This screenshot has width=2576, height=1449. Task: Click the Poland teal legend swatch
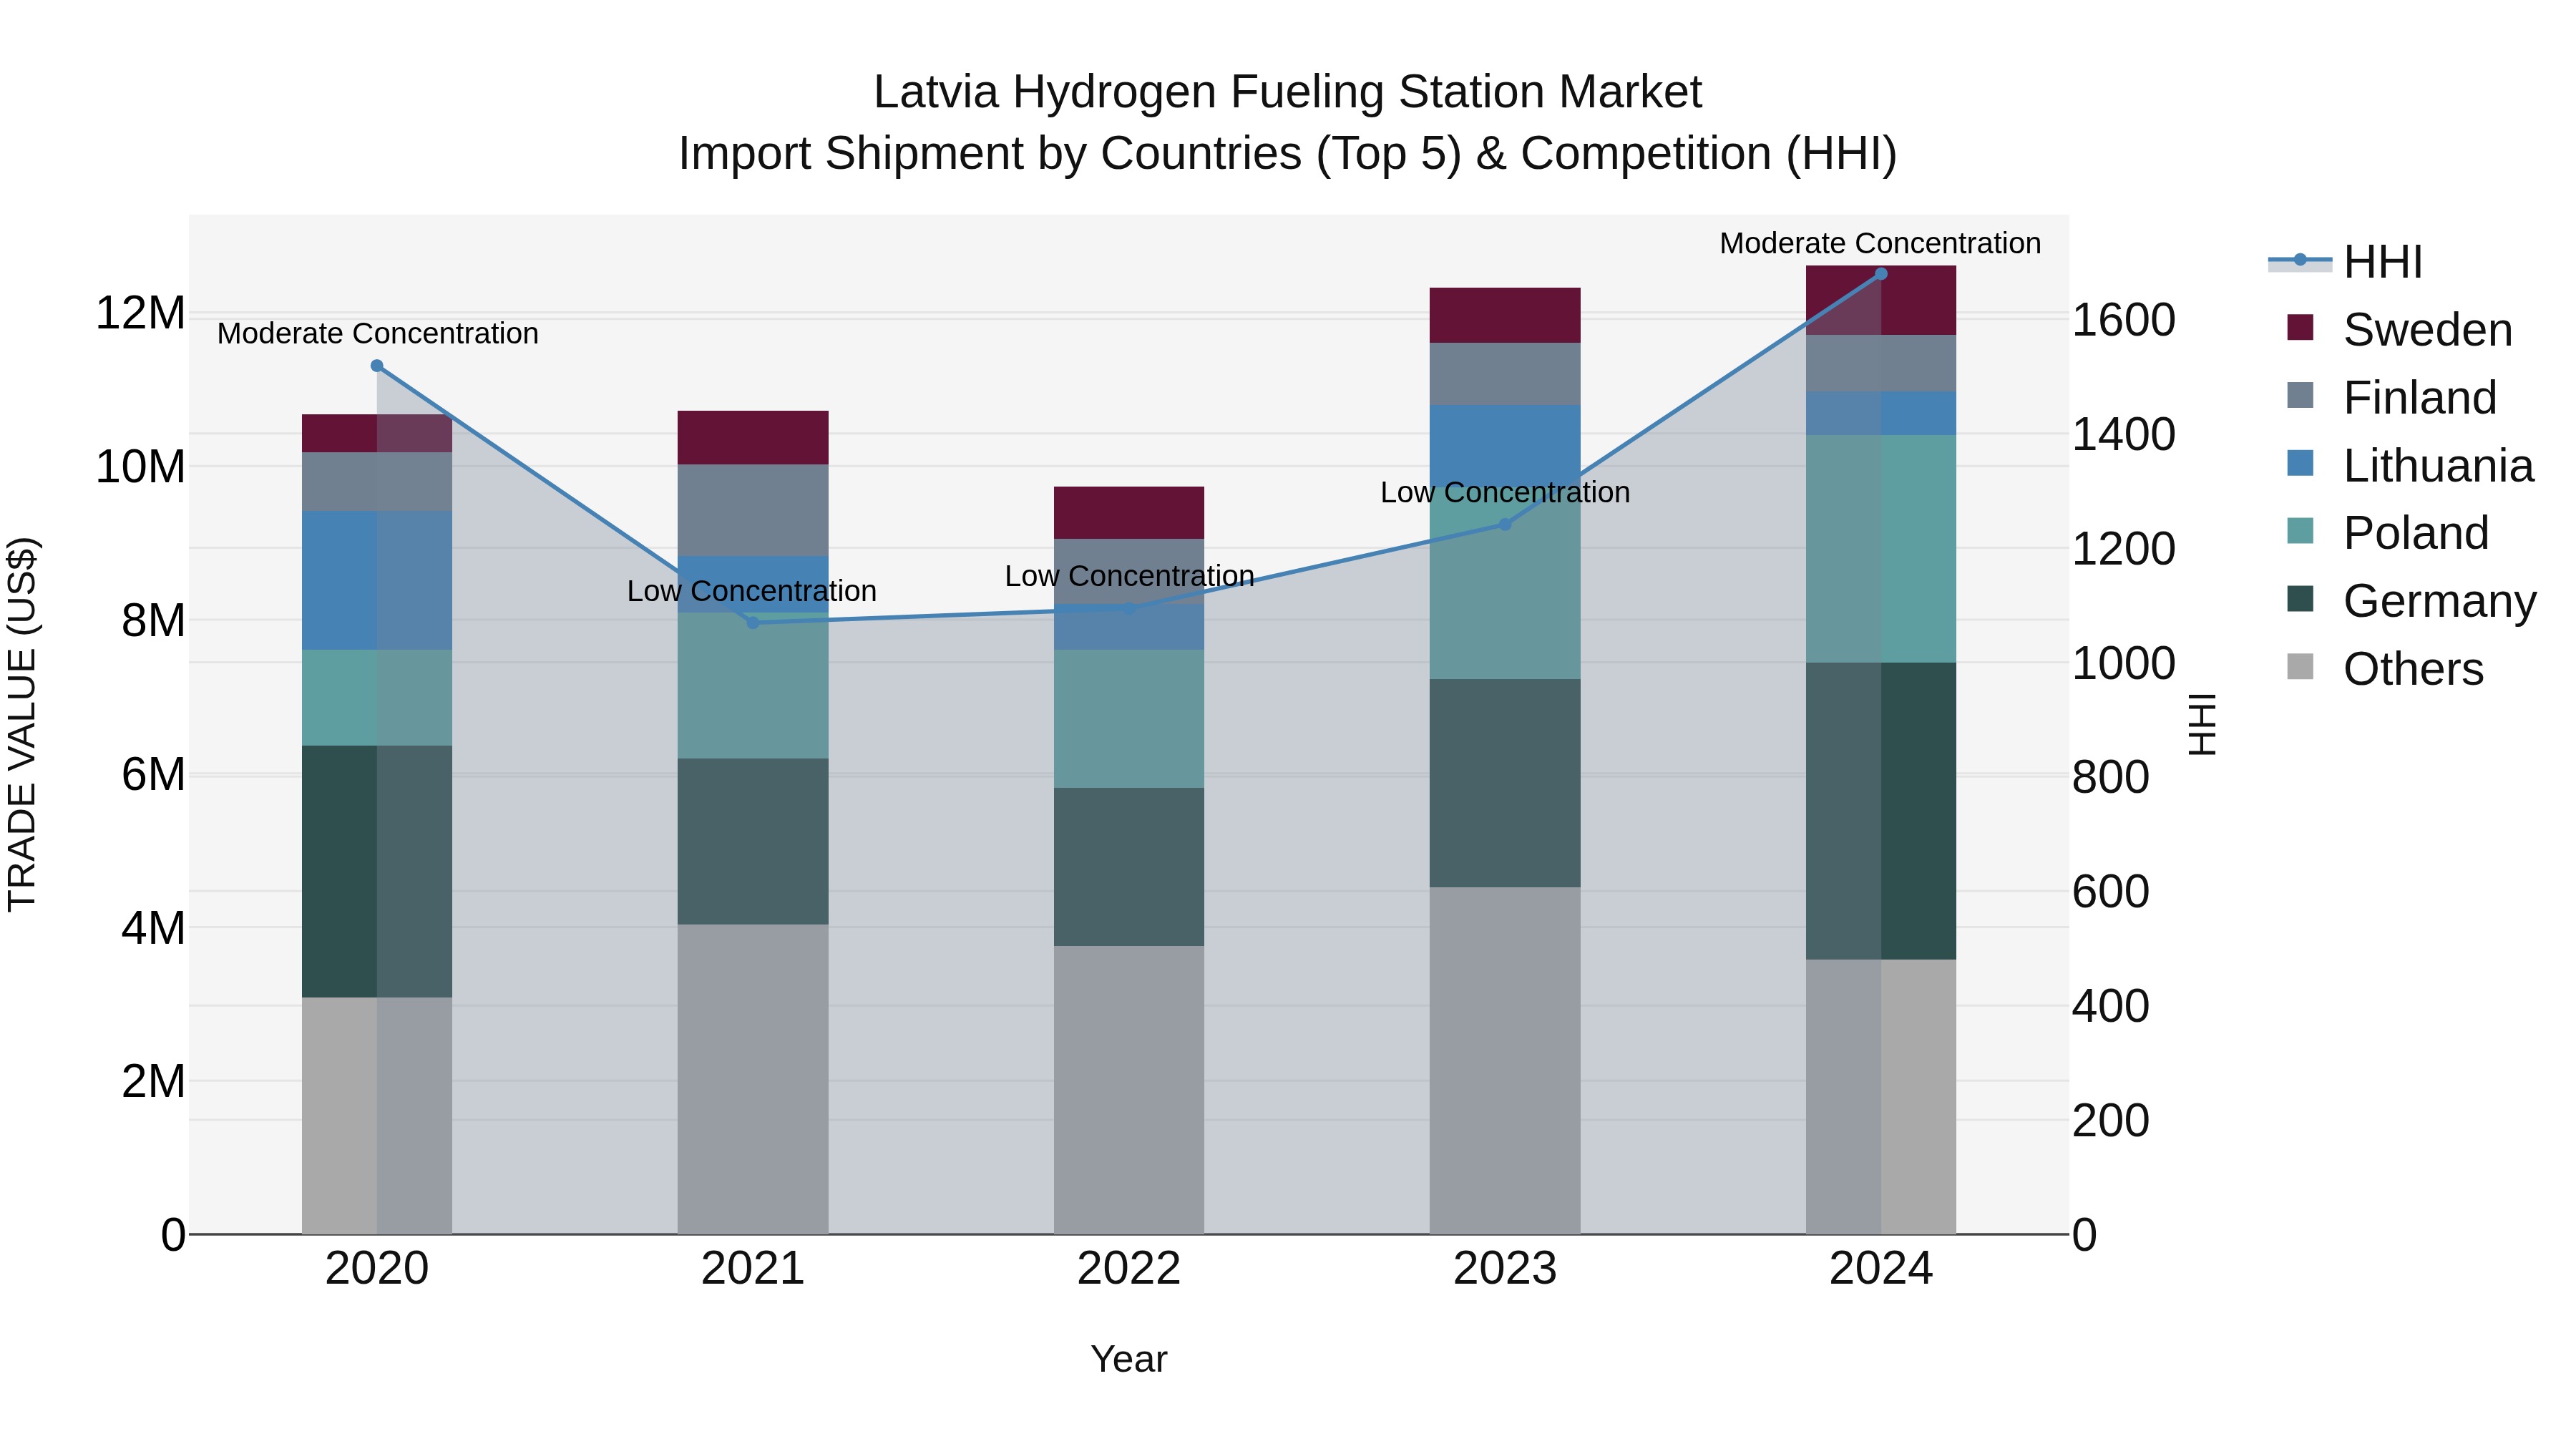[2300, 530]
